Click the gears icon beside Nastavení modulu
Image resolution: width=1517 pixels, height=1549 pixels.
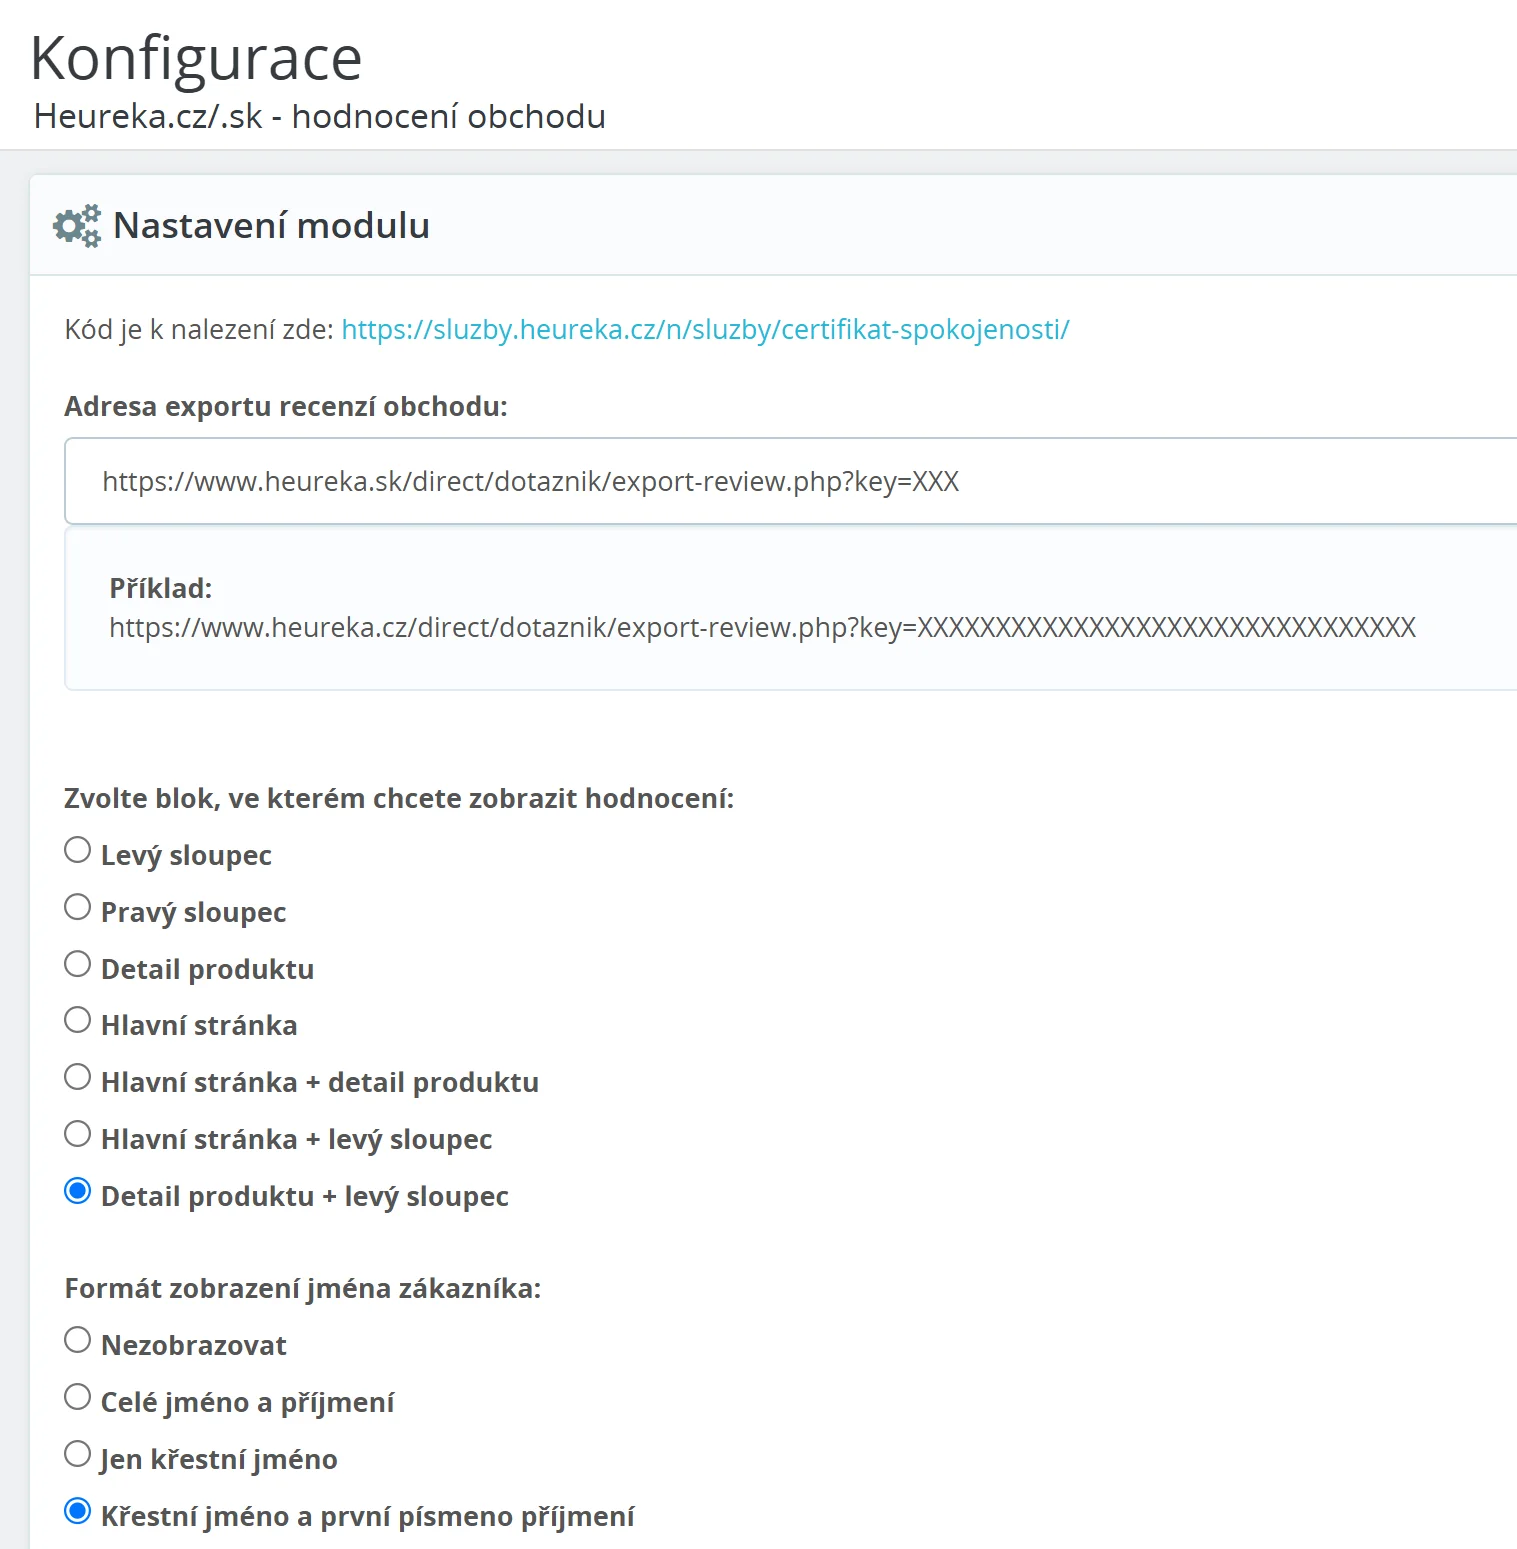click(77, 226)
